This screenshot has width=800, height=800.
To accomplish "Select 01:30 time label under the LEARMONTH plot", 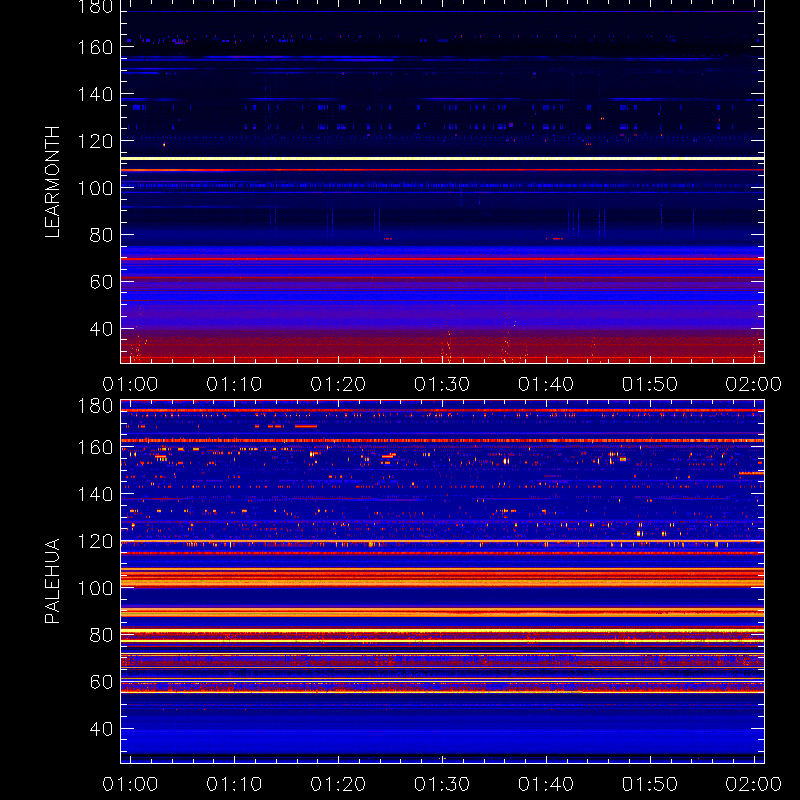I will (442, 384).
